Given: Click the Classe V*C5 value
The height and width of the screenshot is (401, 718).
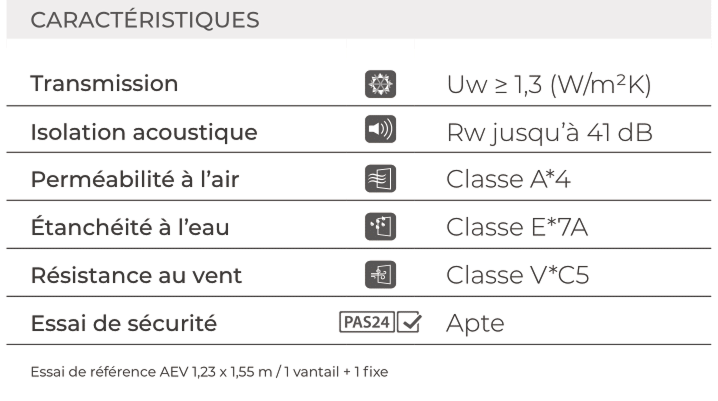Looking at the screenshot, I should point(517,275).
